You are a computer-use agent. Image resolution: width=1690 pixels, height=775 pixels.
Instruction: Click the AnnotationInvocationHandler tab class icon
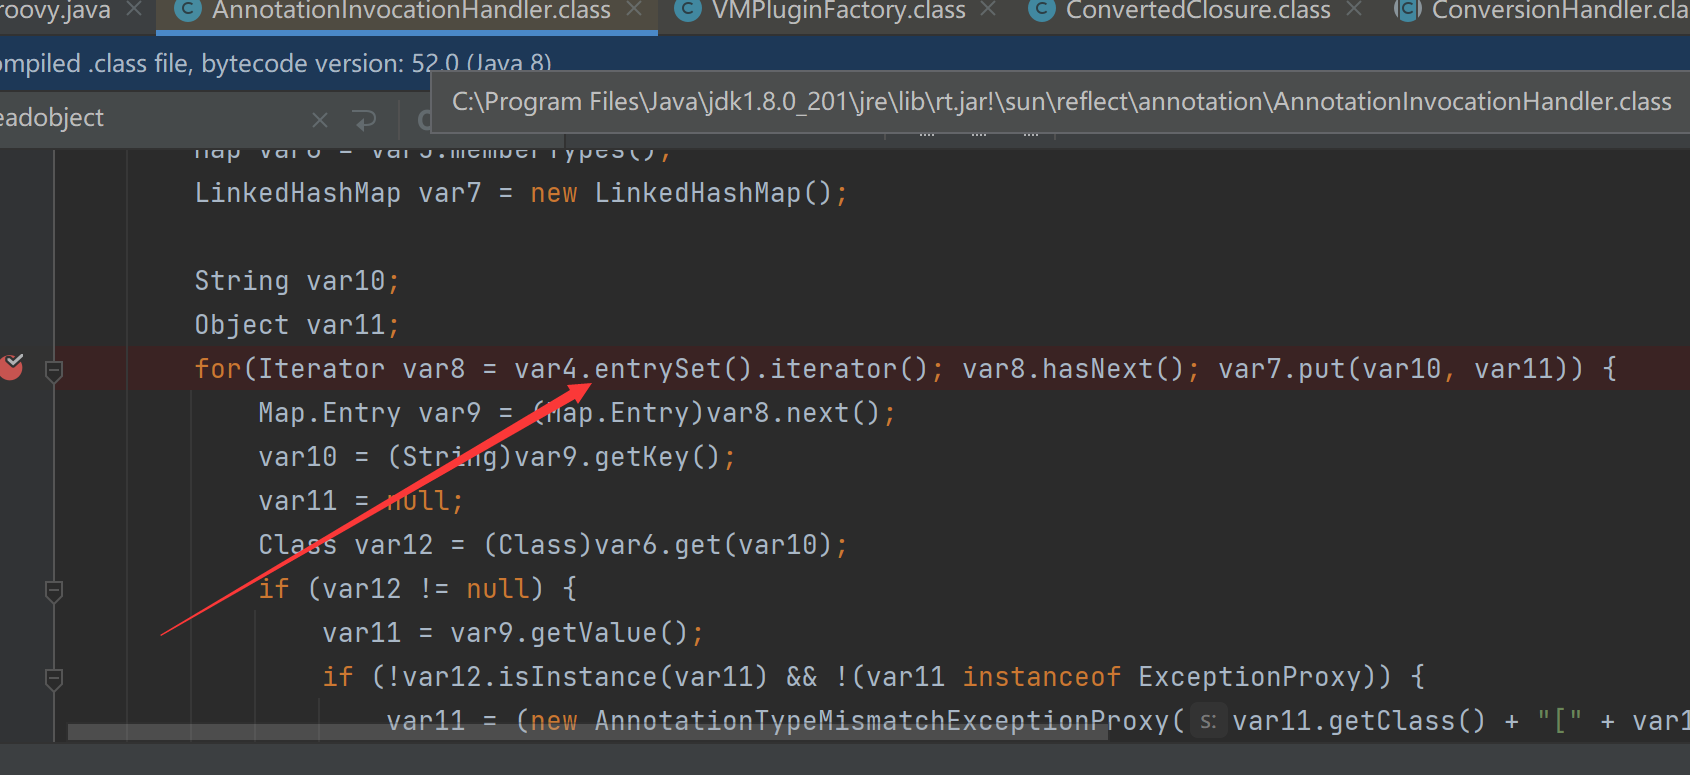(188, 11)
